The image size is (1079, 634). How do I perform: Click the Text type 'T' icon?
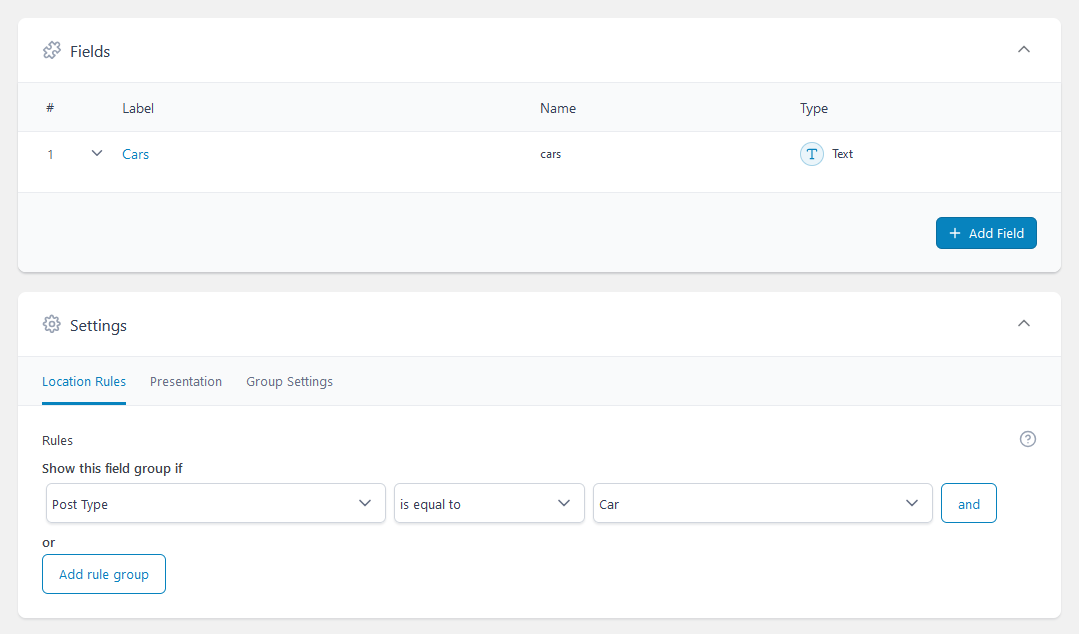pos(812,154)
